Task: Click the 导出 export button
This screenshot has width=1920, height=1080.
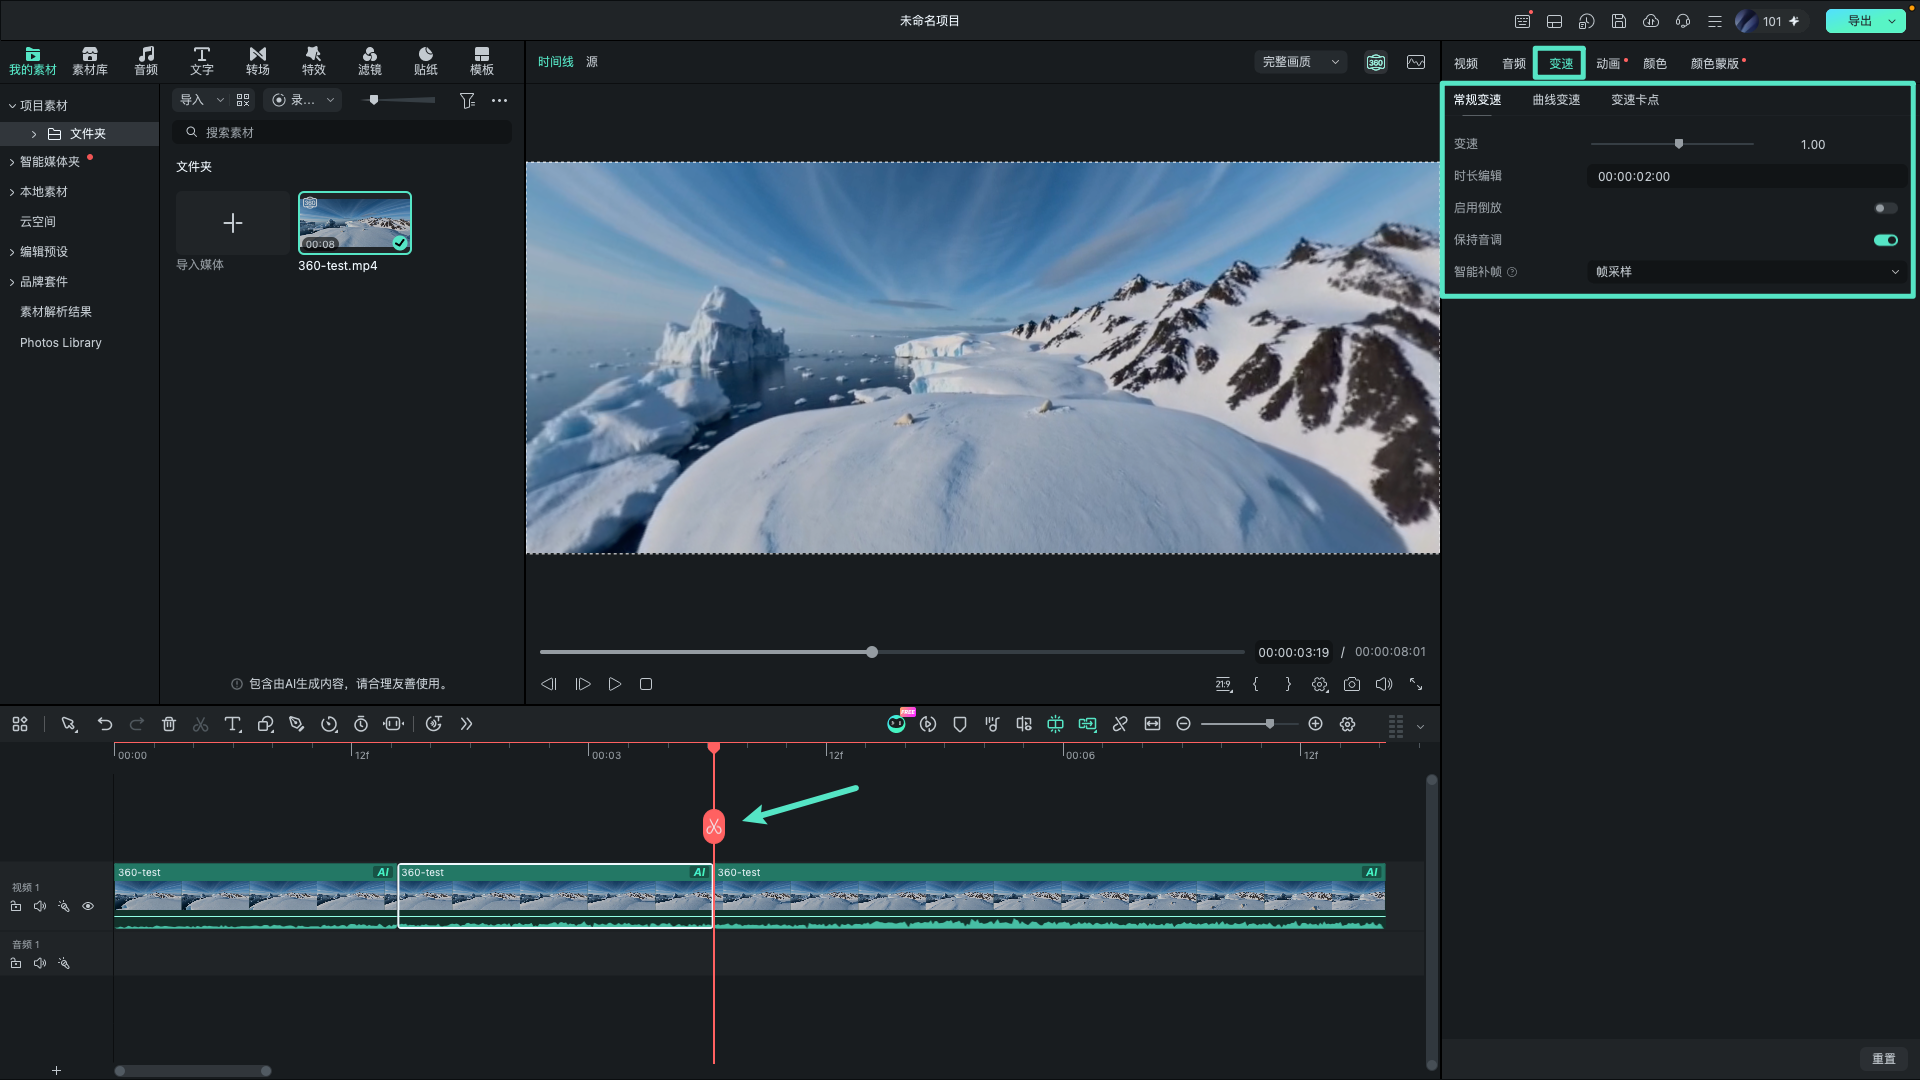Action: tap(1858, 21)
